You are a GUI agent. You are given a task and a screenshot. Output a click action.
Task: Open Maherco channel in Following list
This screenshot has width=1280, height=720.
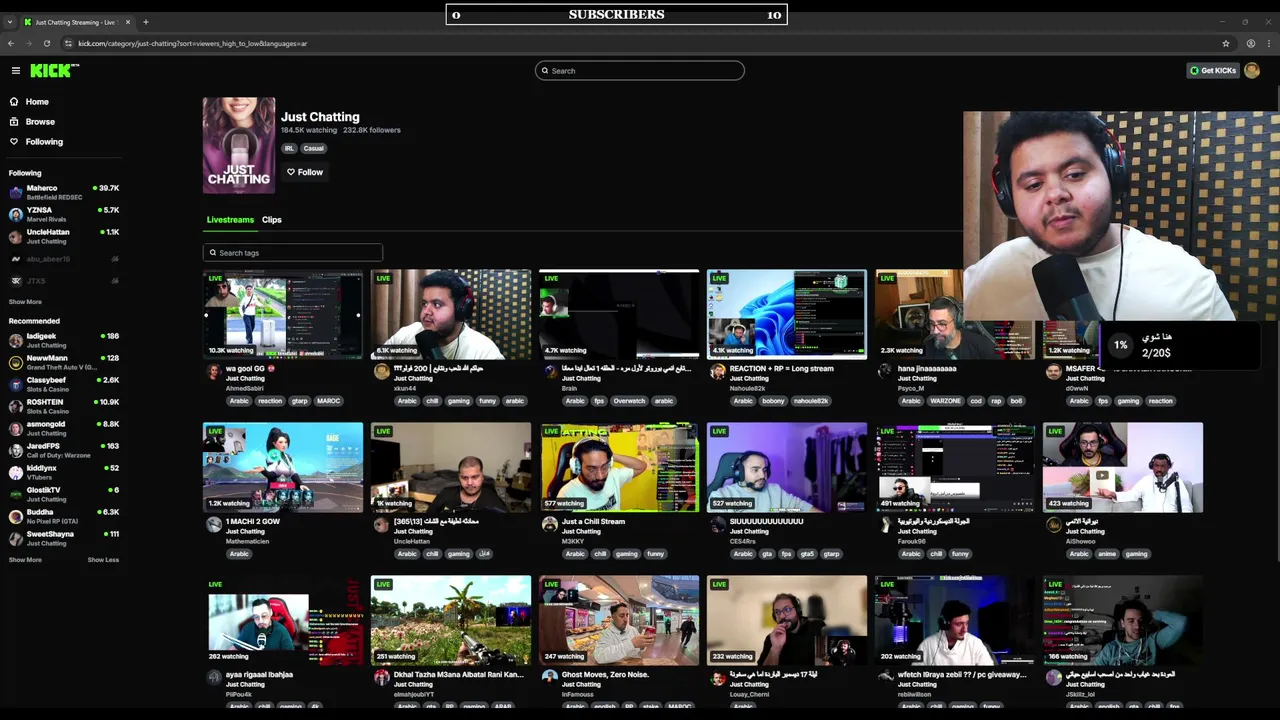(x=63, y=192)
